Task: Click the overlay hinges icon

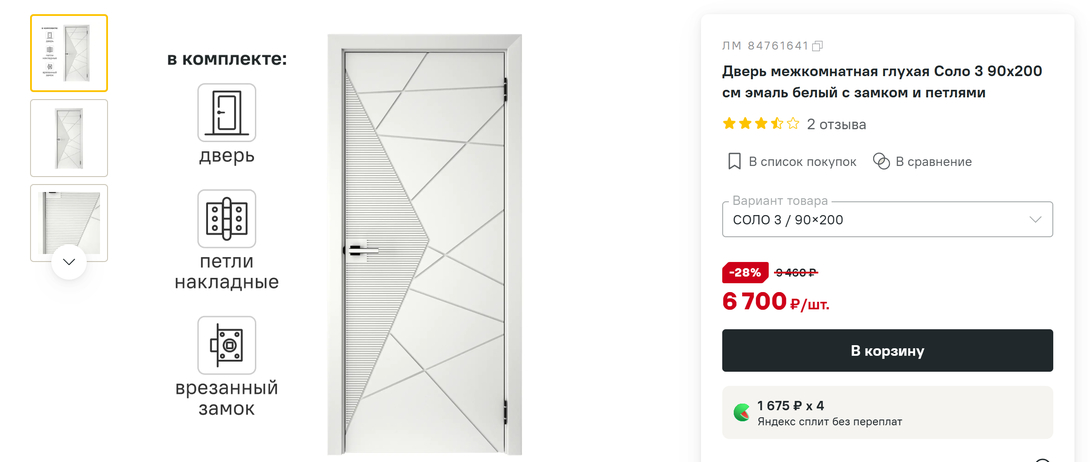Action: coord(226,219)
